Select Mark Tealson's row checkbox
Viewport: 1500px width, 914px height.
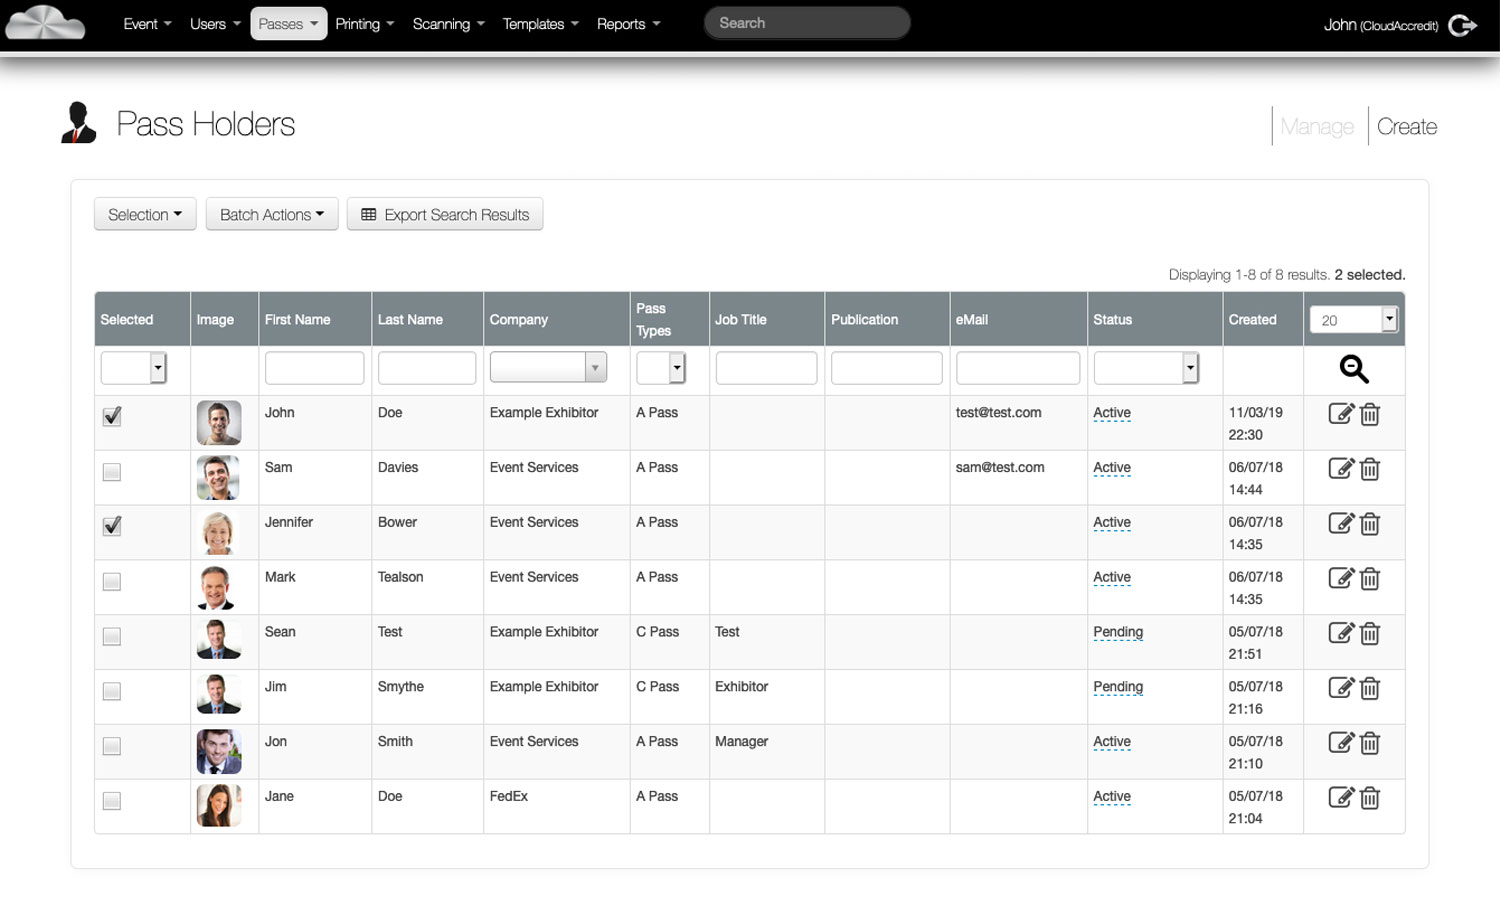(112, 582)
